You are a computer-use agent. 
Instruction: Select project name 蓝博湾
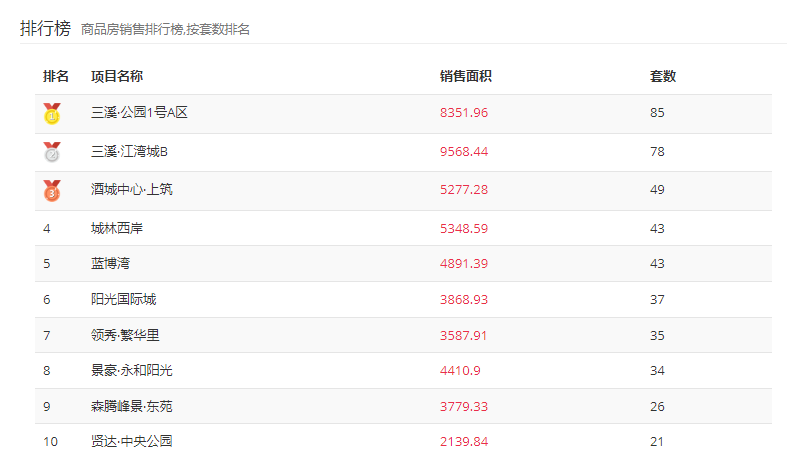coord(110,263)
